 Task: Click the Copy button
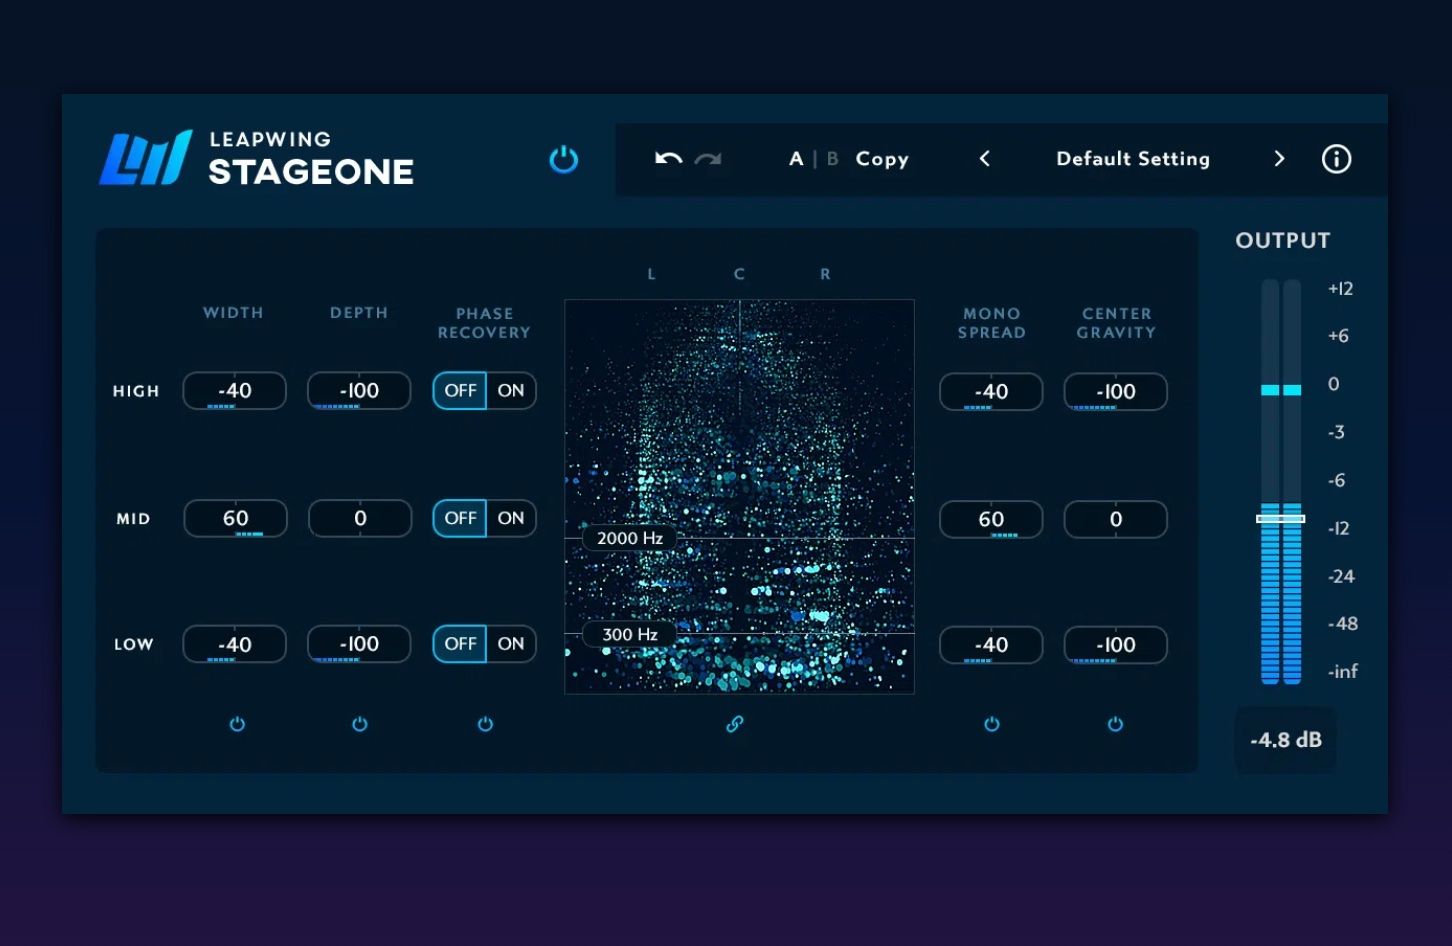pos(882,159)
